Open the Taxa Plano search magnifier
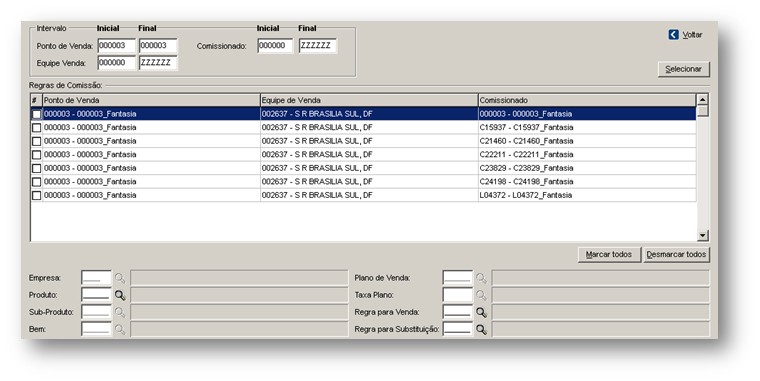Image resolution: width=760 pixels, height=381 pixels. click(481, 295)
